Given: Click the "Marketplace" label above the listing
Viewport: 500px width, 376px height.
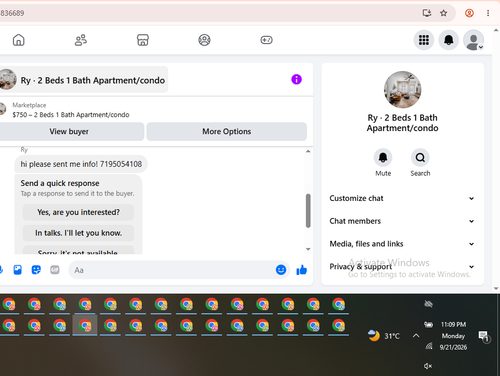Looking at the screenshot, I should [x=29, y=105].
